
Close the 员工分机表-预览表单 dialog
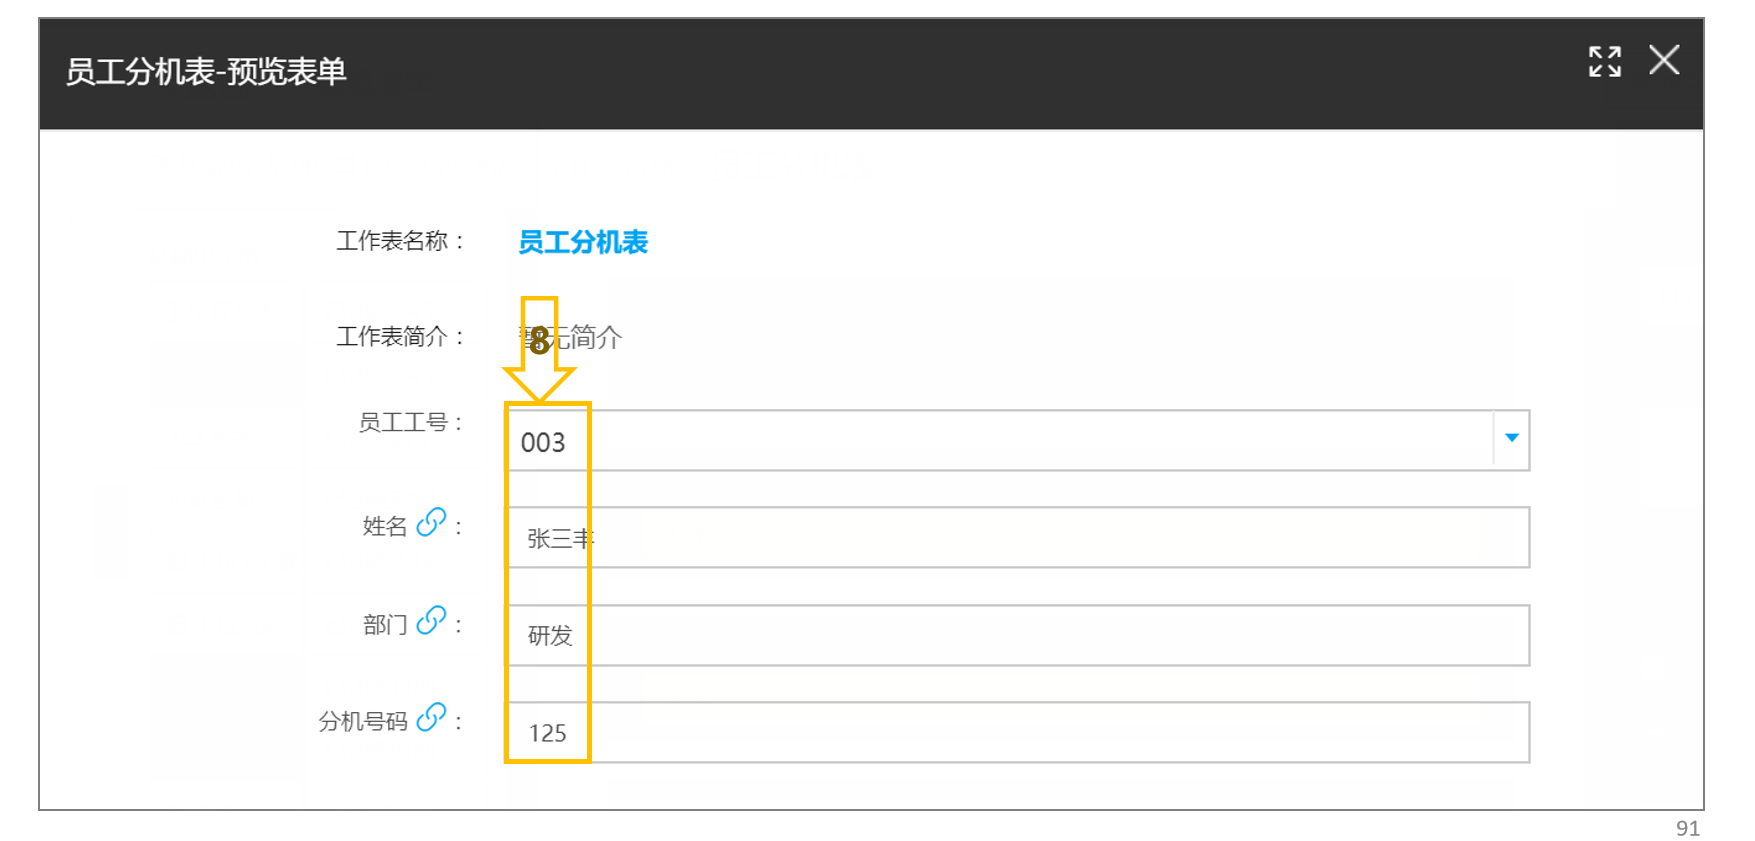coord(1664,60)
